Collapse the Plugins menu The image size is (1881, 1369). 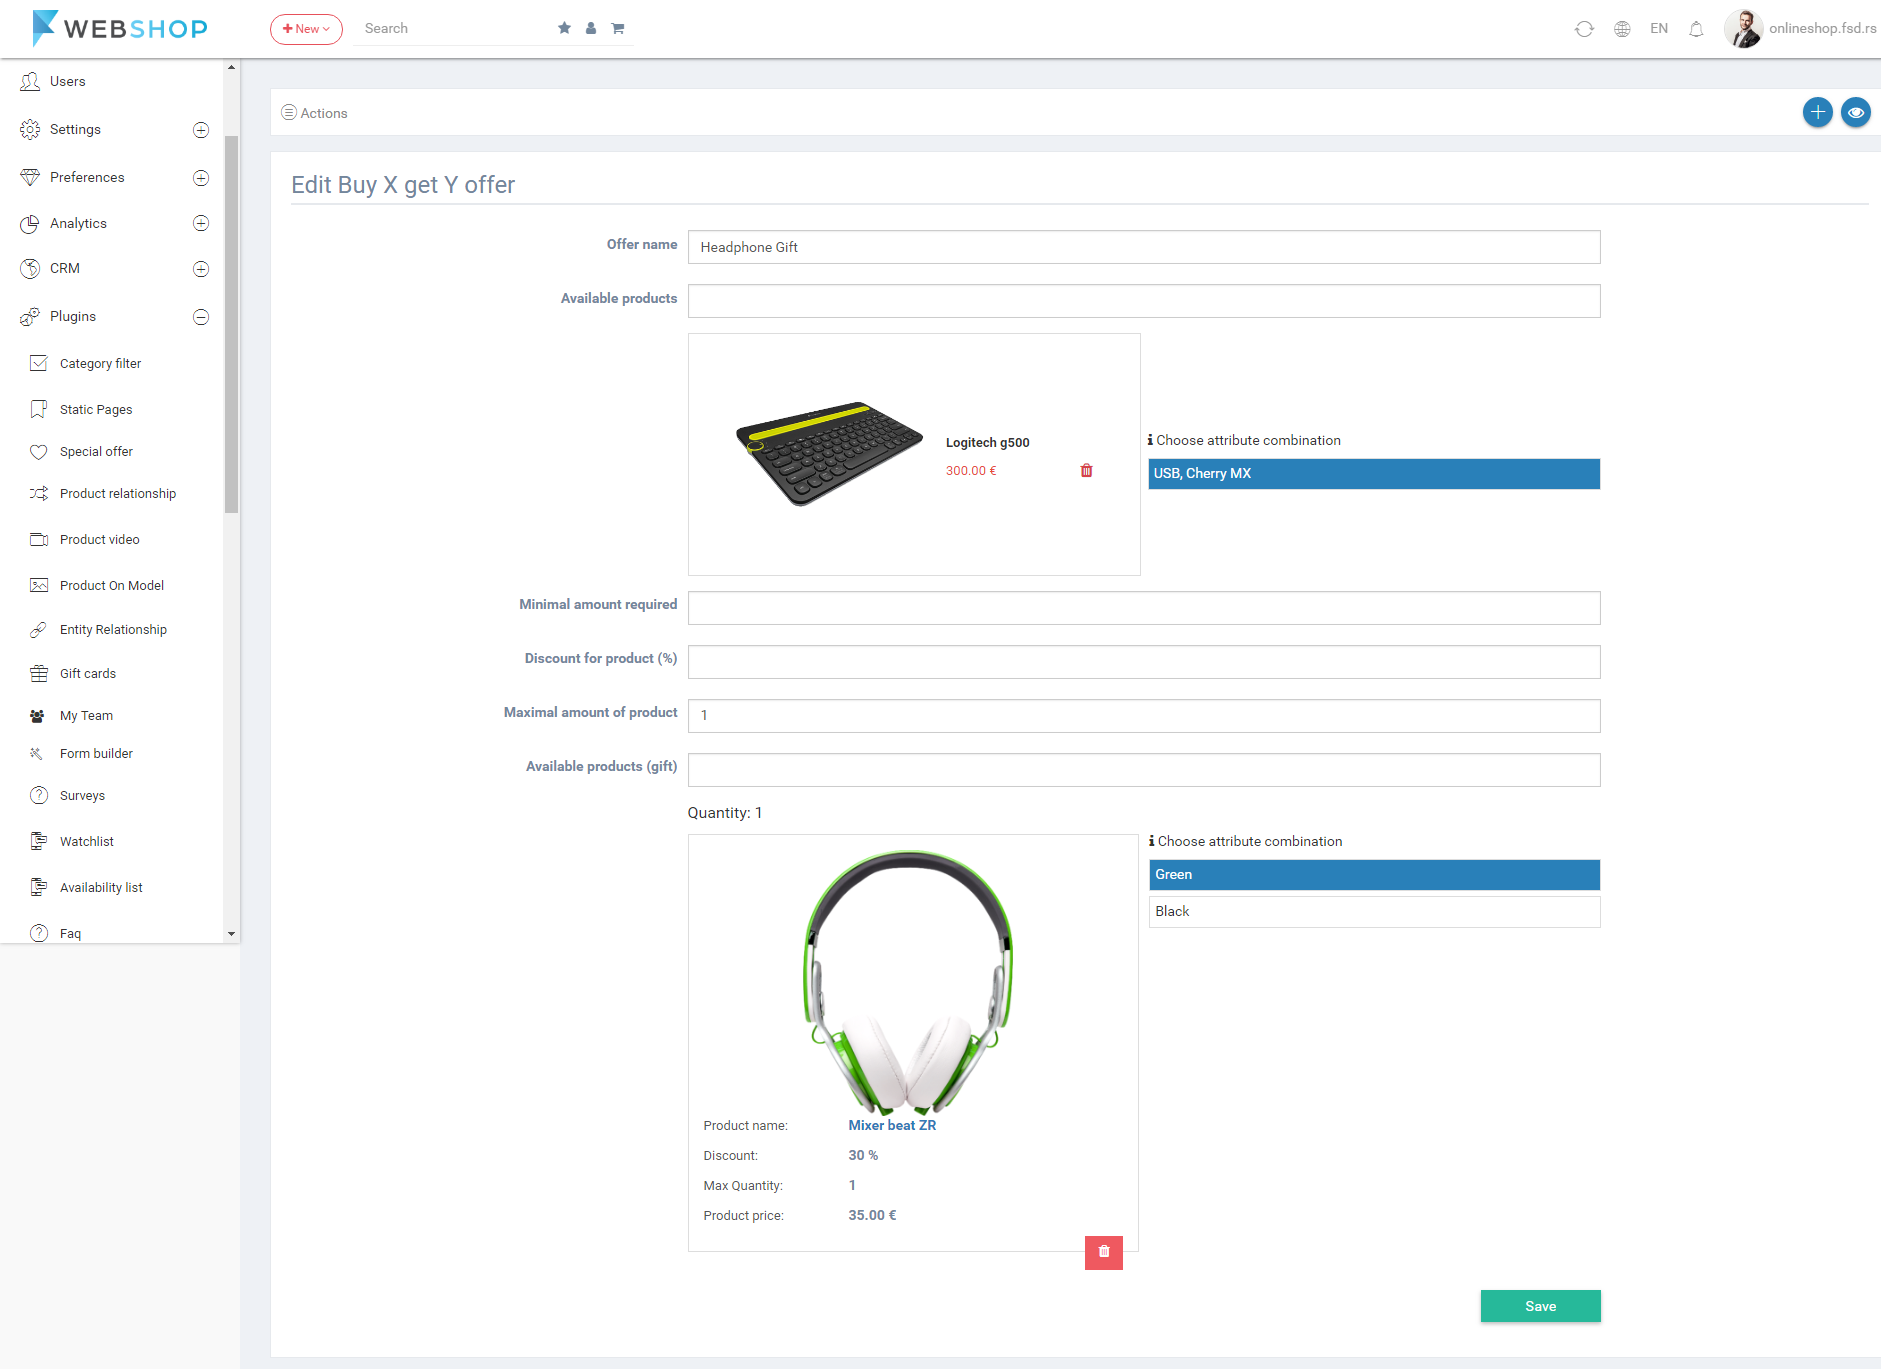click(x=201, y=317)
